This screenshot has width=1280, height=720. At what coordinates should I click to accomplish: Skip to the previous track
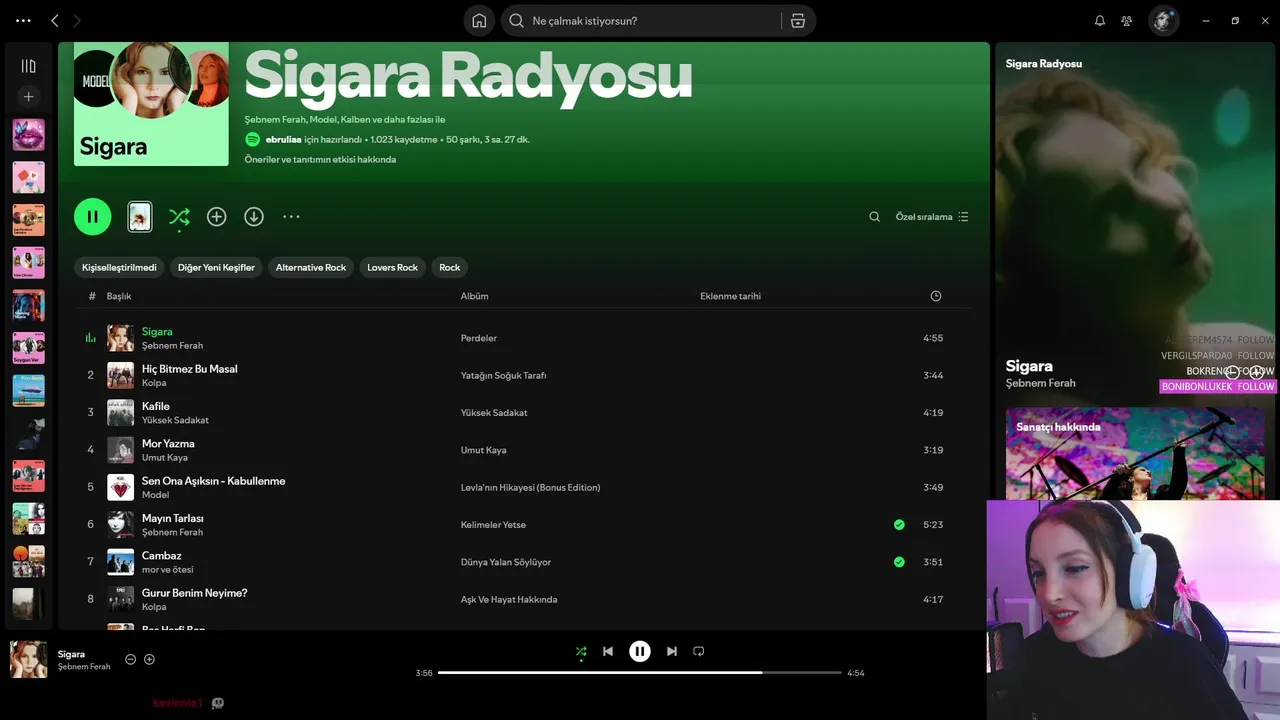pos(608,651)
